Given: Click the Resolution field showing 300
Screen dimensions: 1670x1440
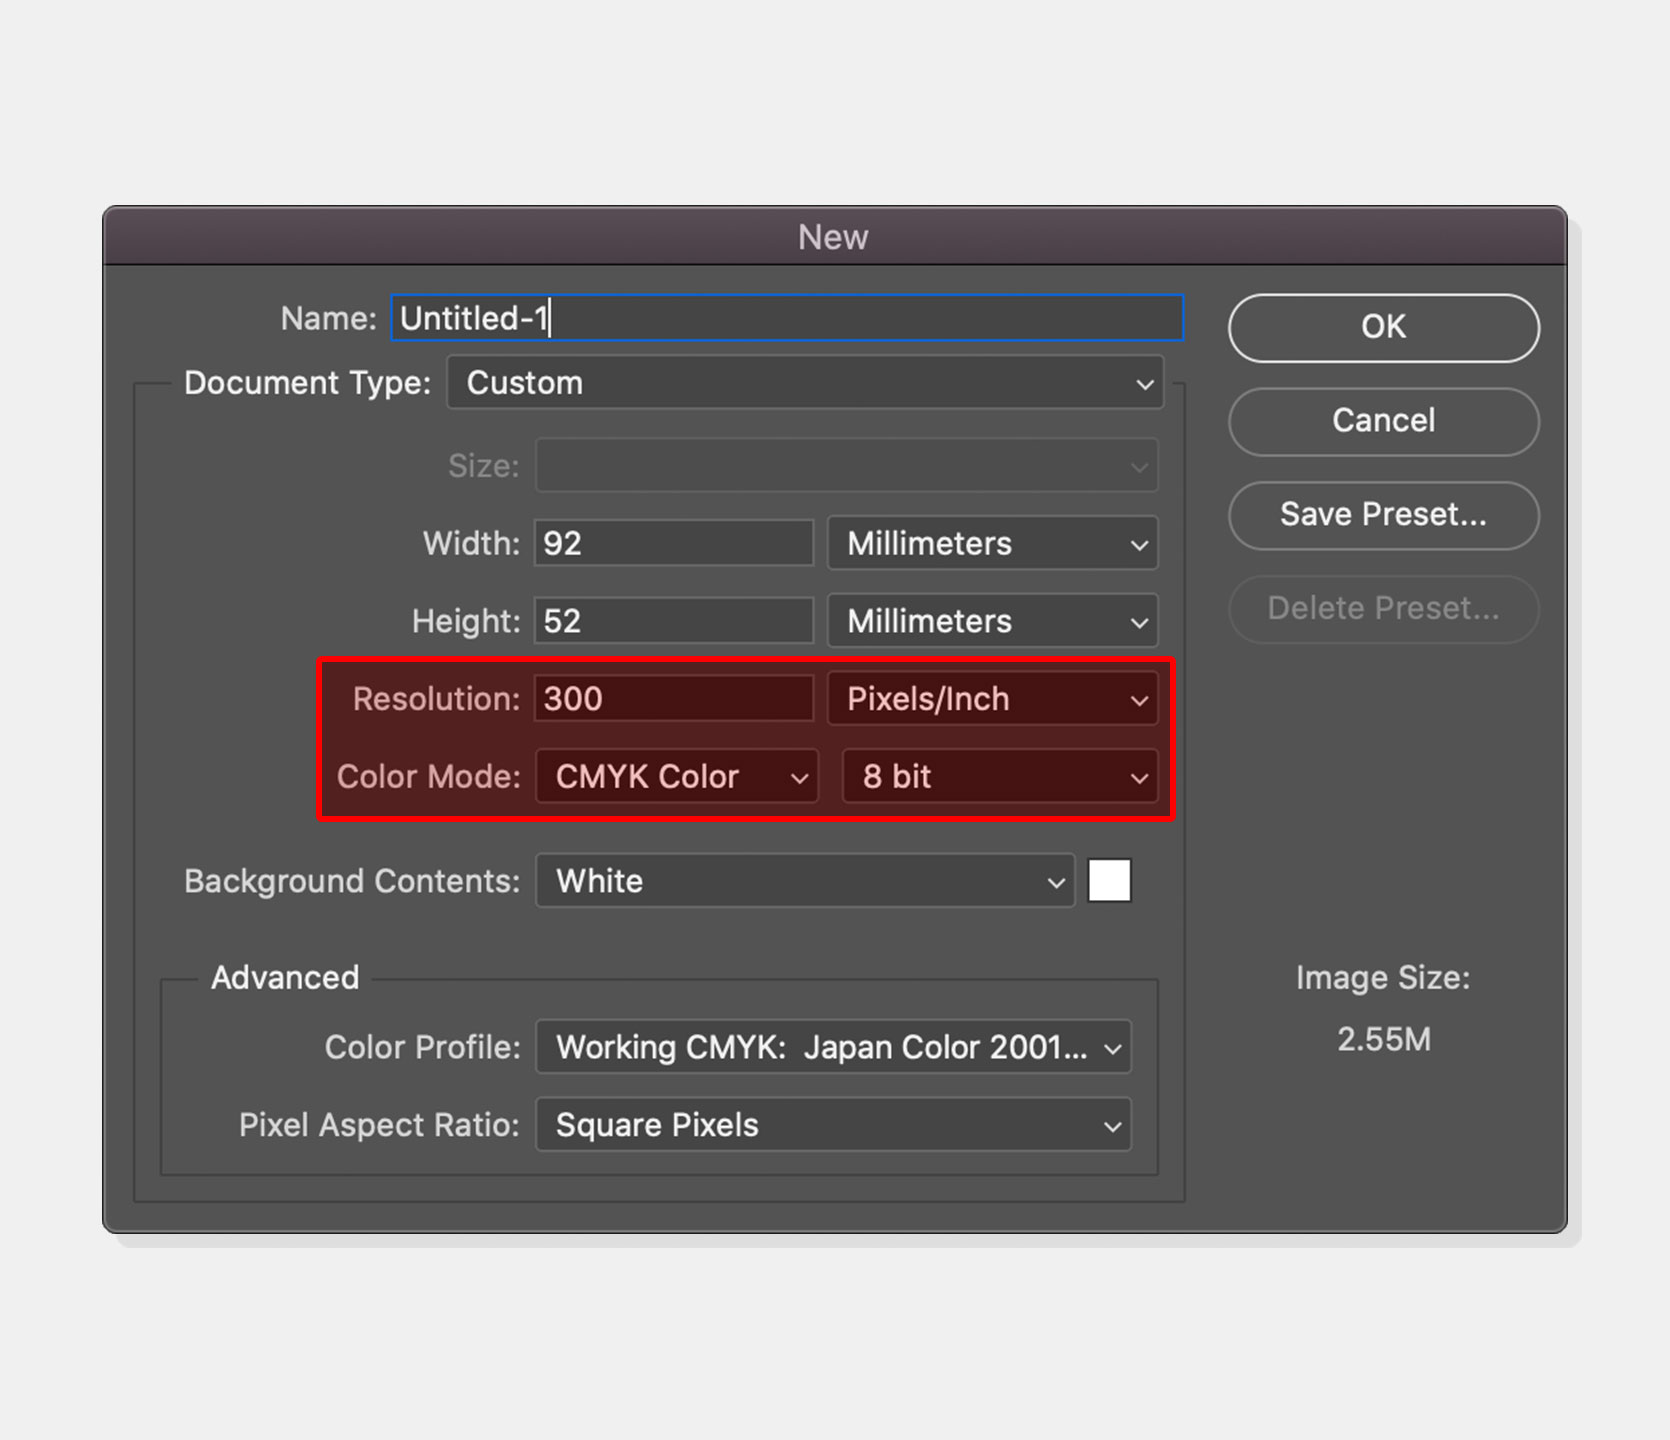Looking at the screenshot, I should [x=674, y=699].
